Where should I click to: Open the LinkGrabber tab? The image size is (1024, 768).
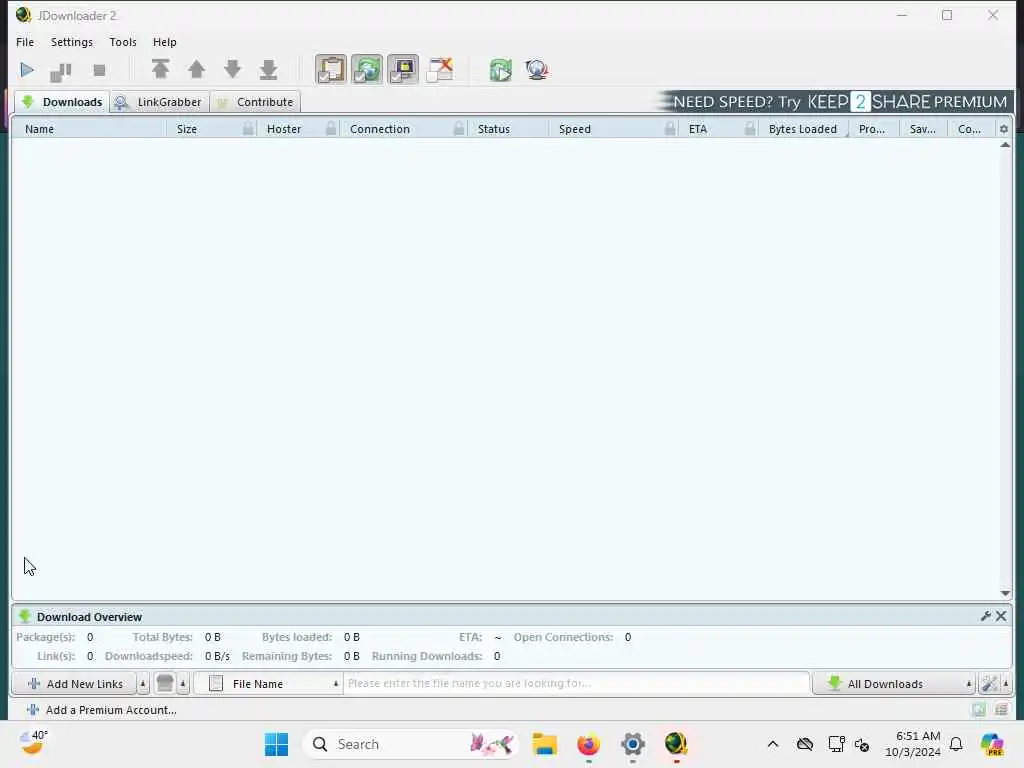point(159,102)
